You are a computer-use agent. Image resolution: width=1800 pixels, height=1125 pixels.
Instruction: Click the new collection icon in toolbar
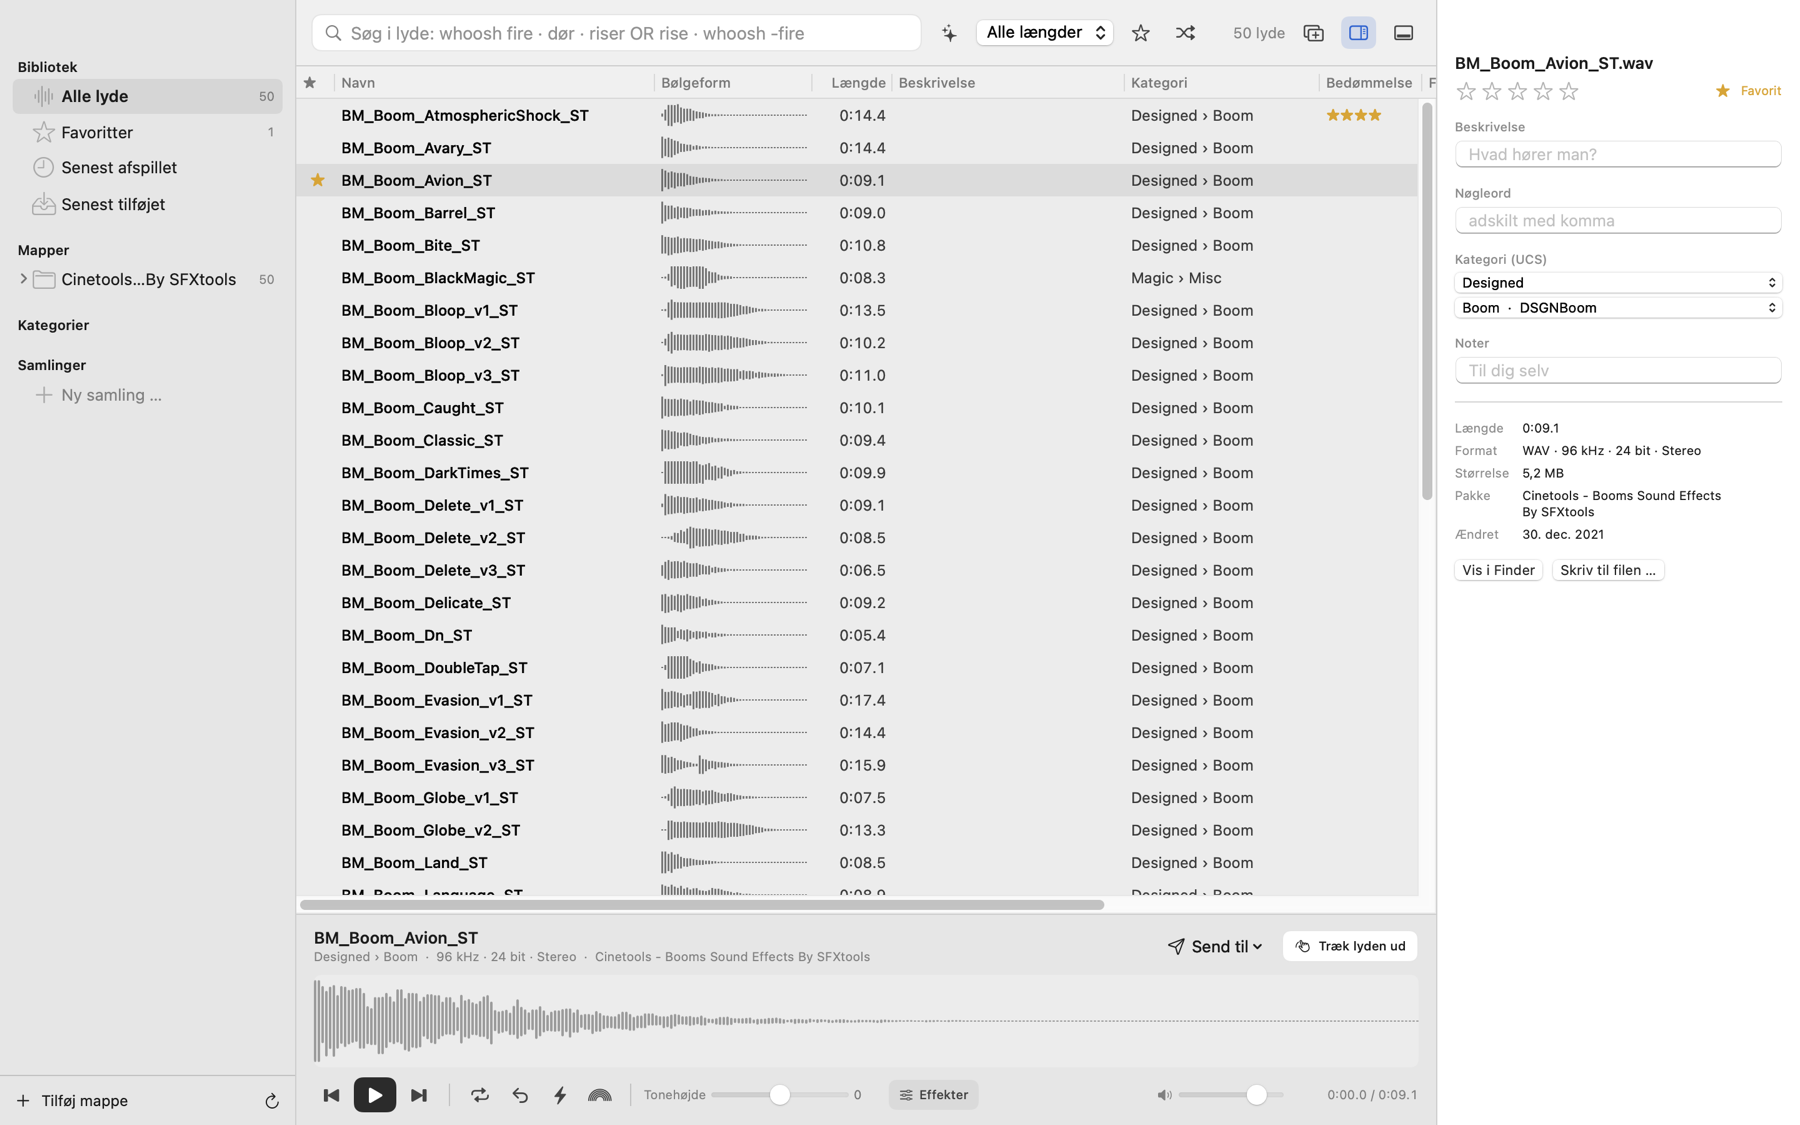pos(1313,33)
